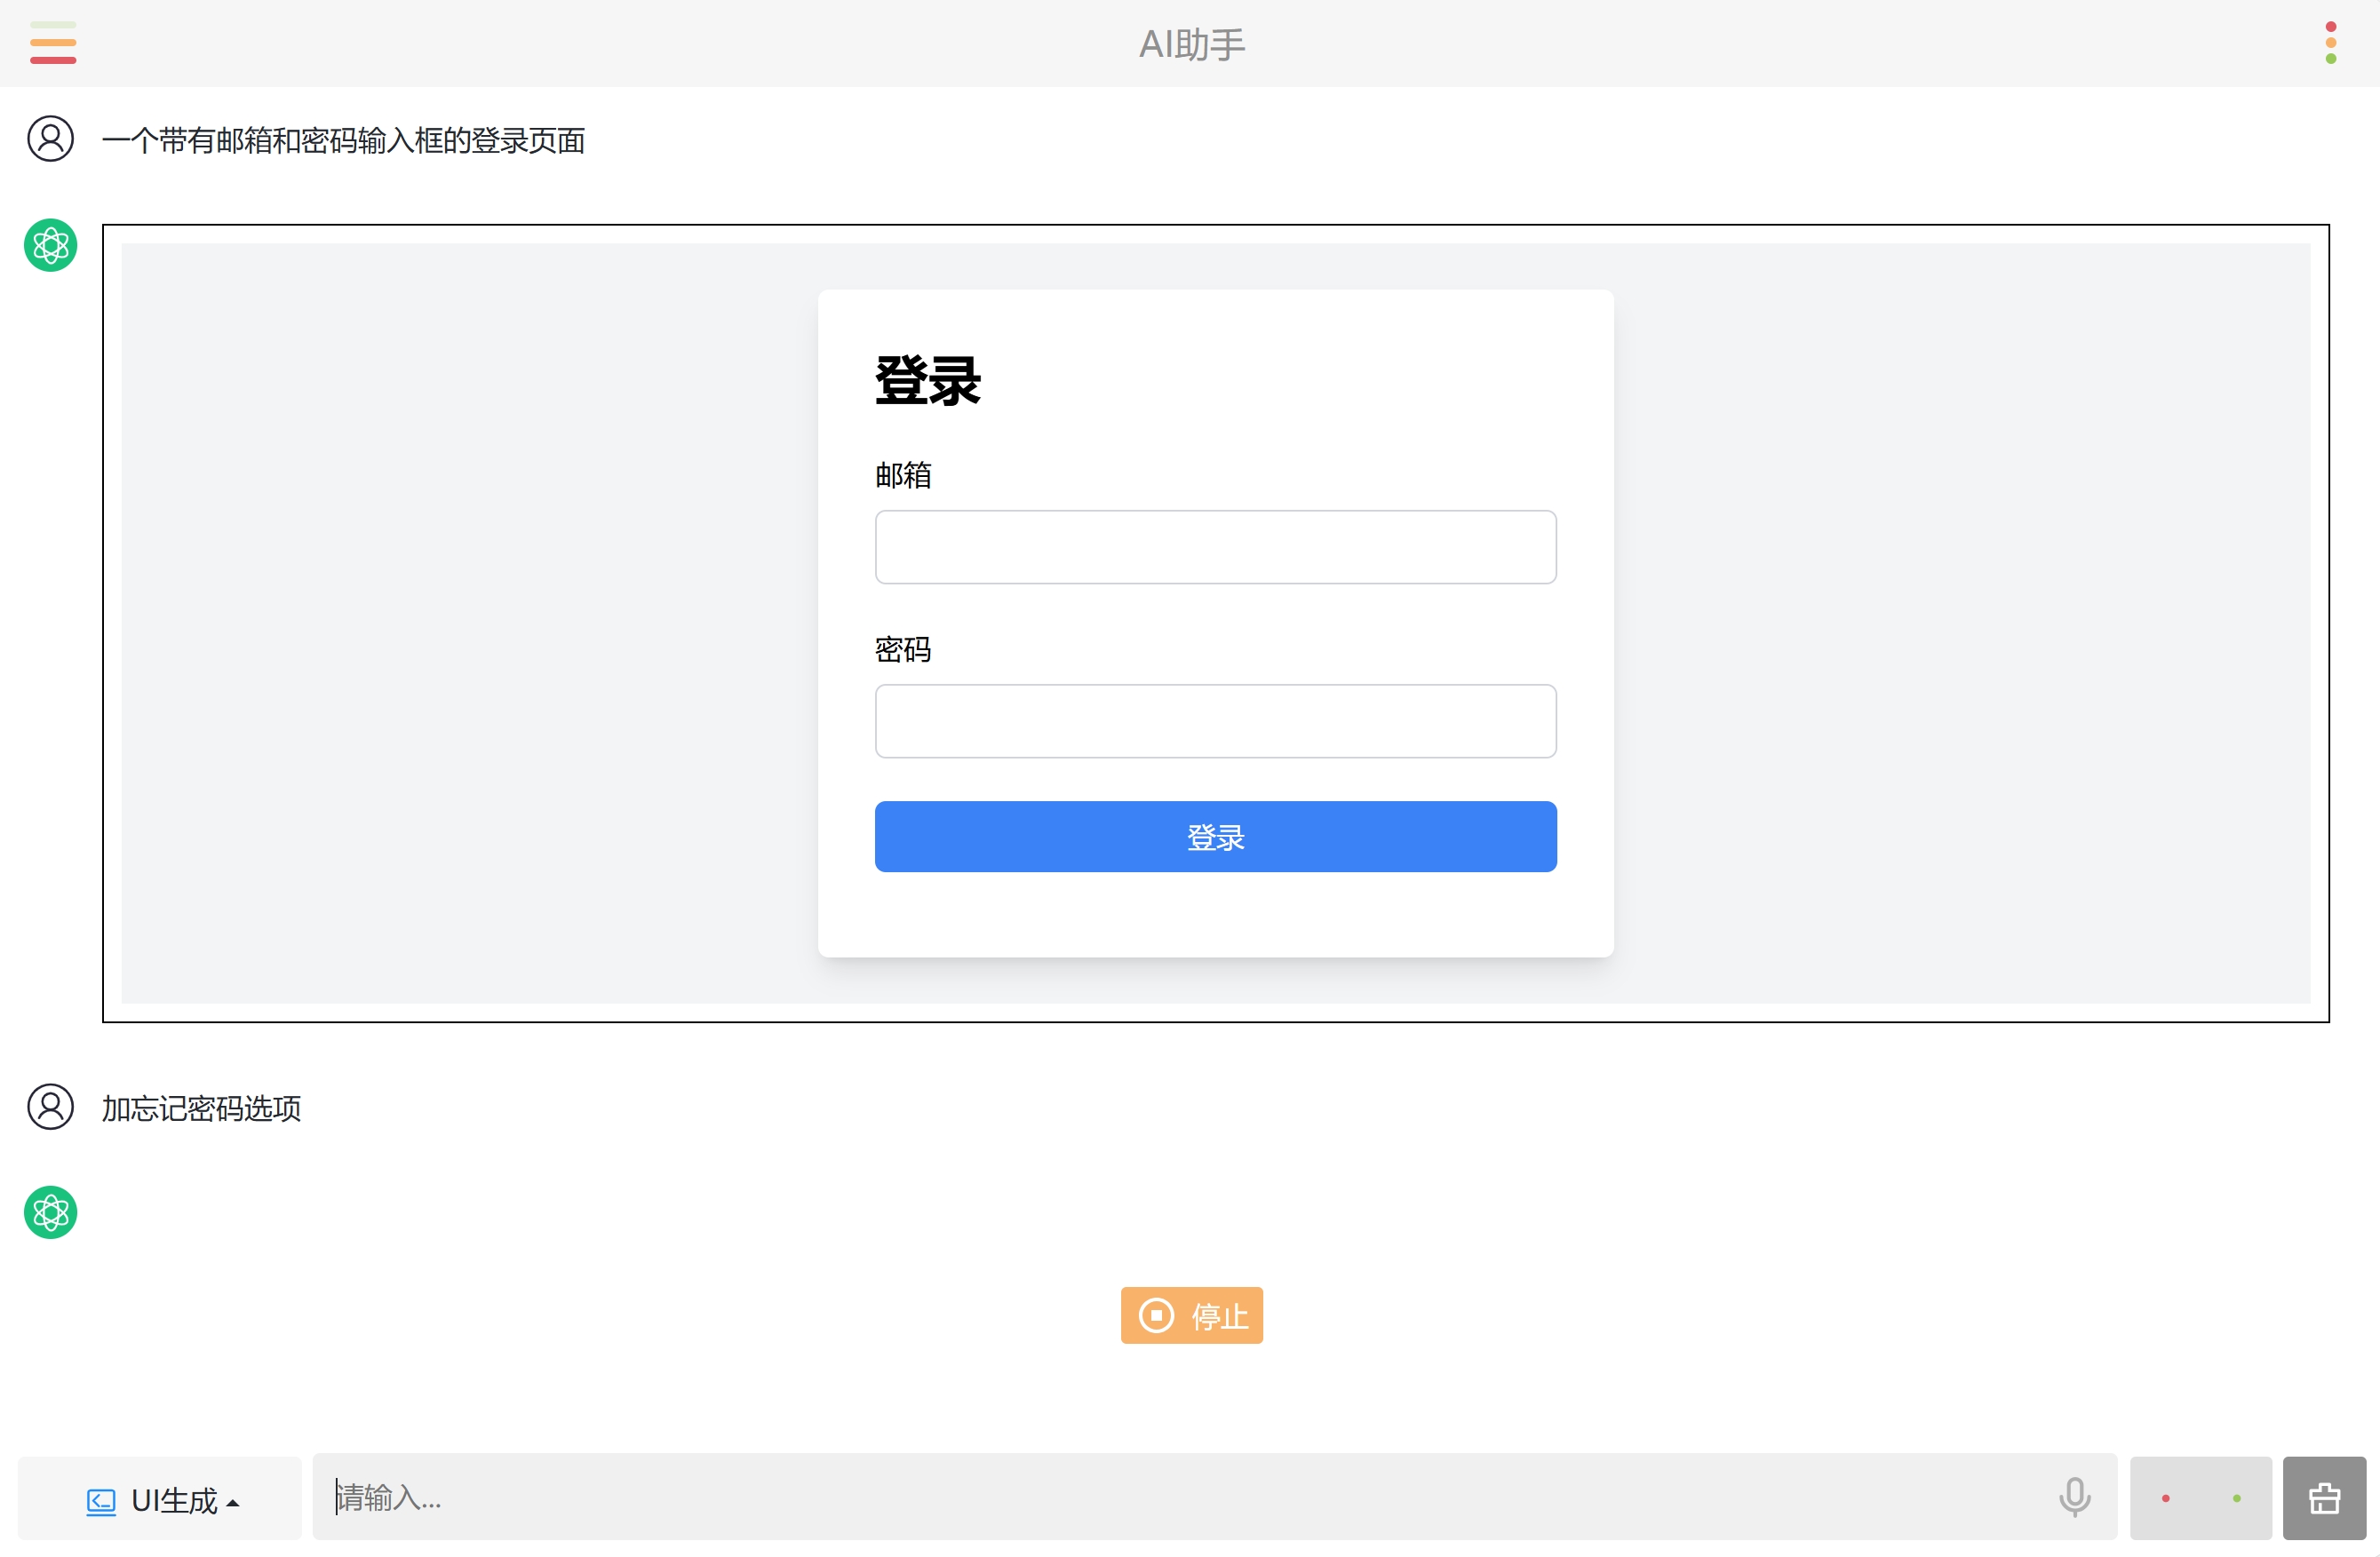Image resolution: width=2380 pixels, height=1557 pixels.
Task: Click the UI生成 terminal icon
Action: pos(101,1501)
